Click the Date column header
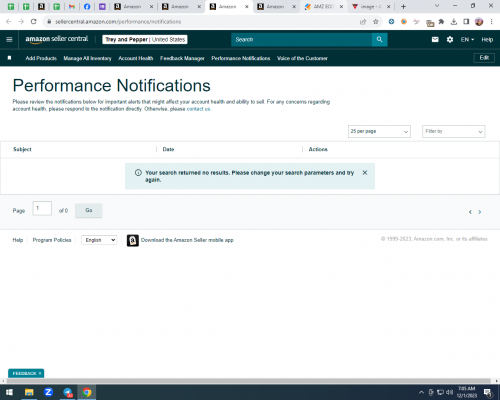 pyautogui.click(x=168, y=149)
